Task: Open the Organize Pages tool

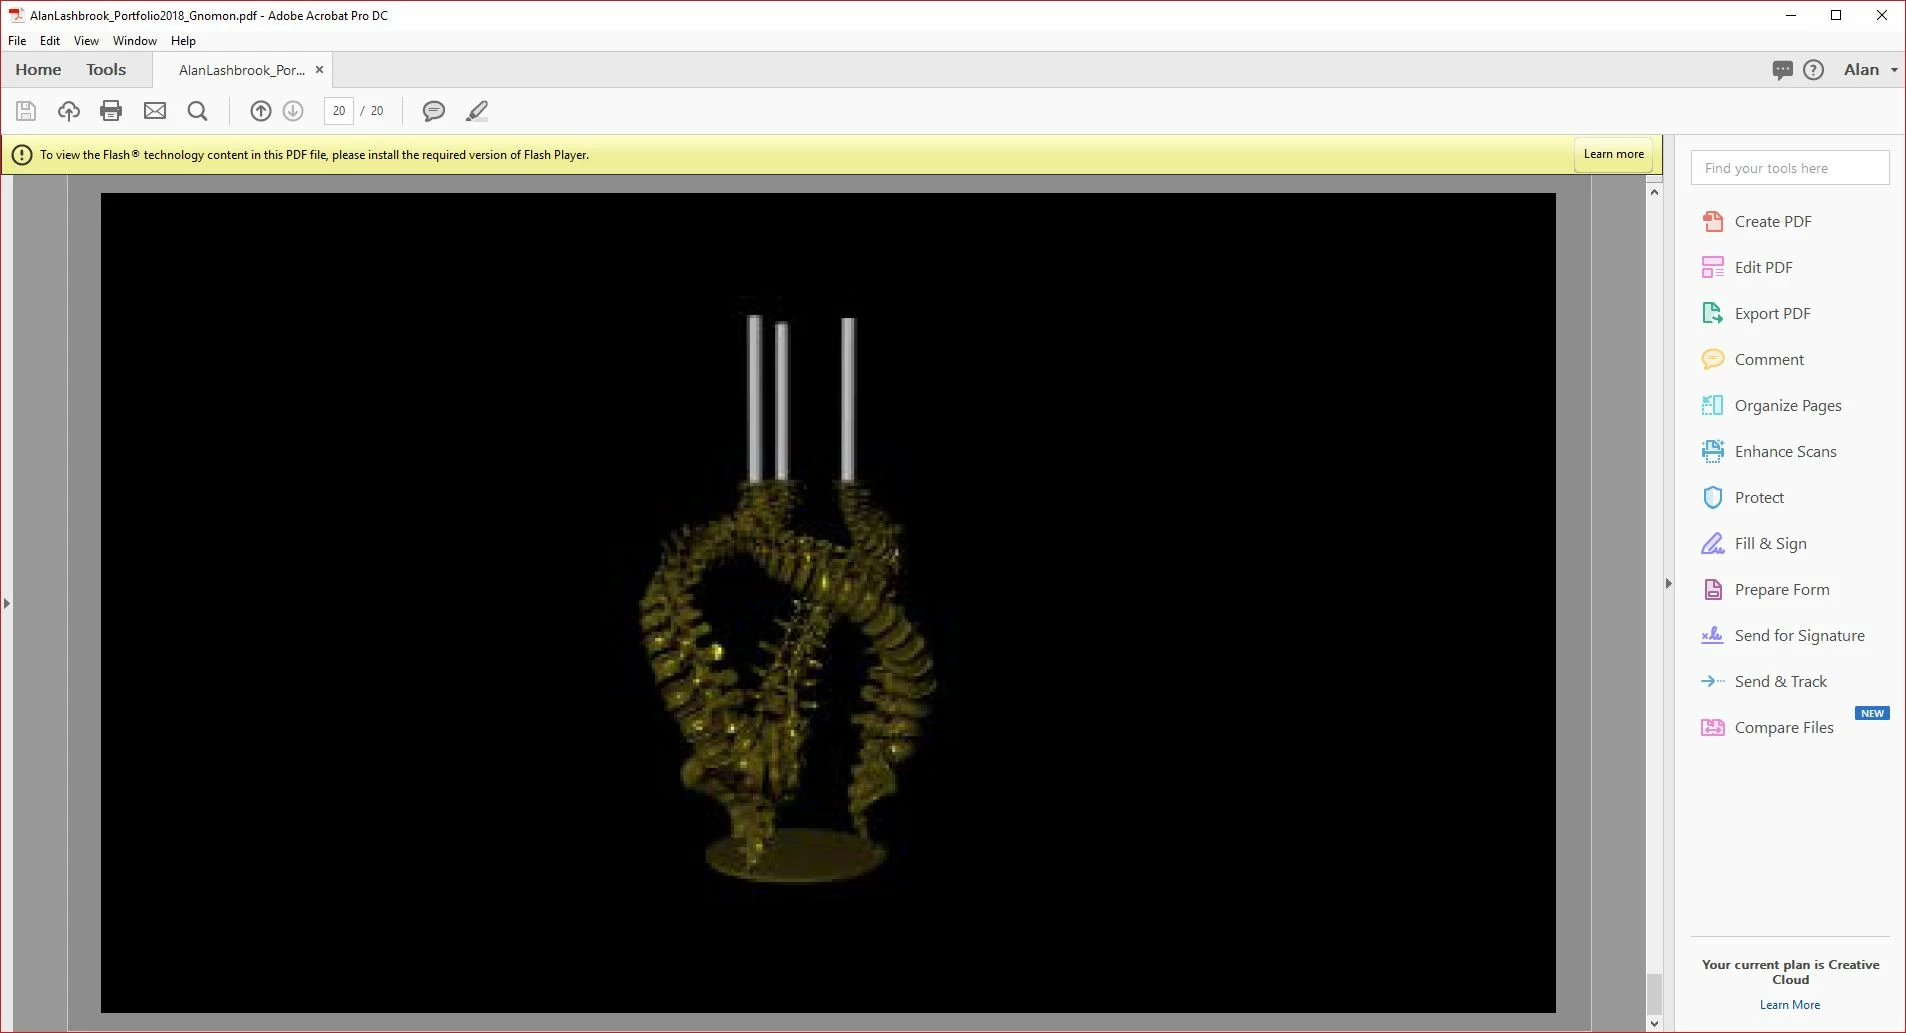Action: (1772, 406)
